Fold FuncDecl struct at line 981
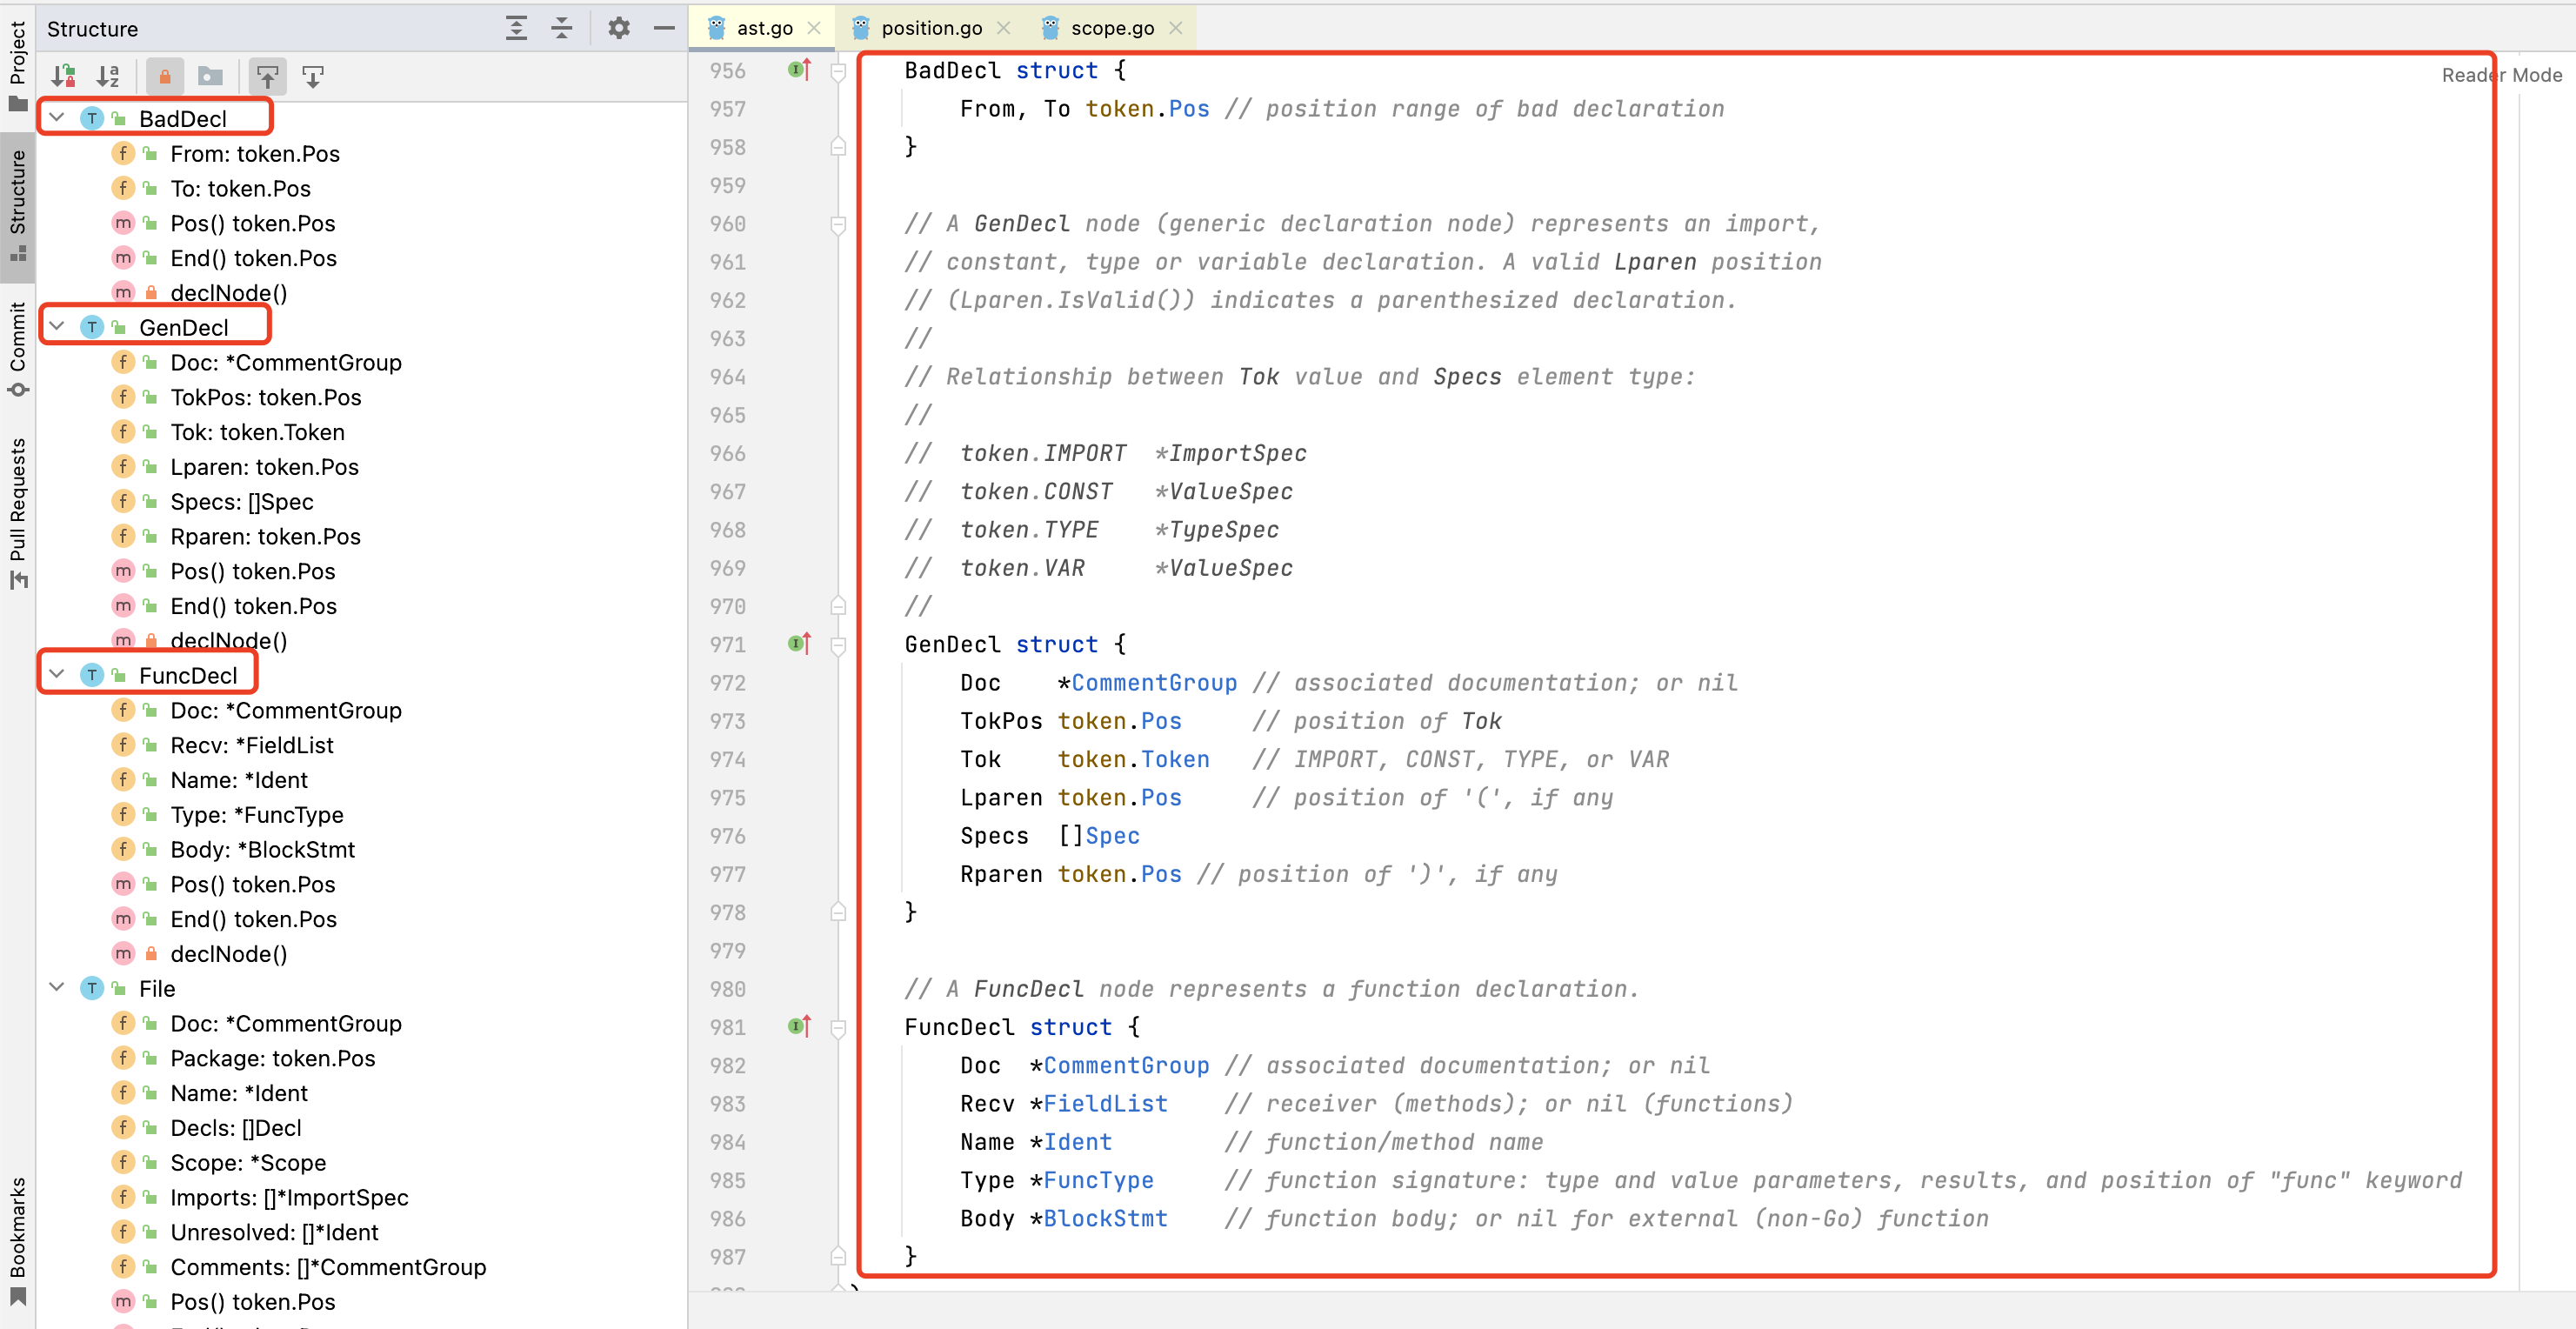2576x1329 pixels. pyautogui.click(x=838, y=1027)
